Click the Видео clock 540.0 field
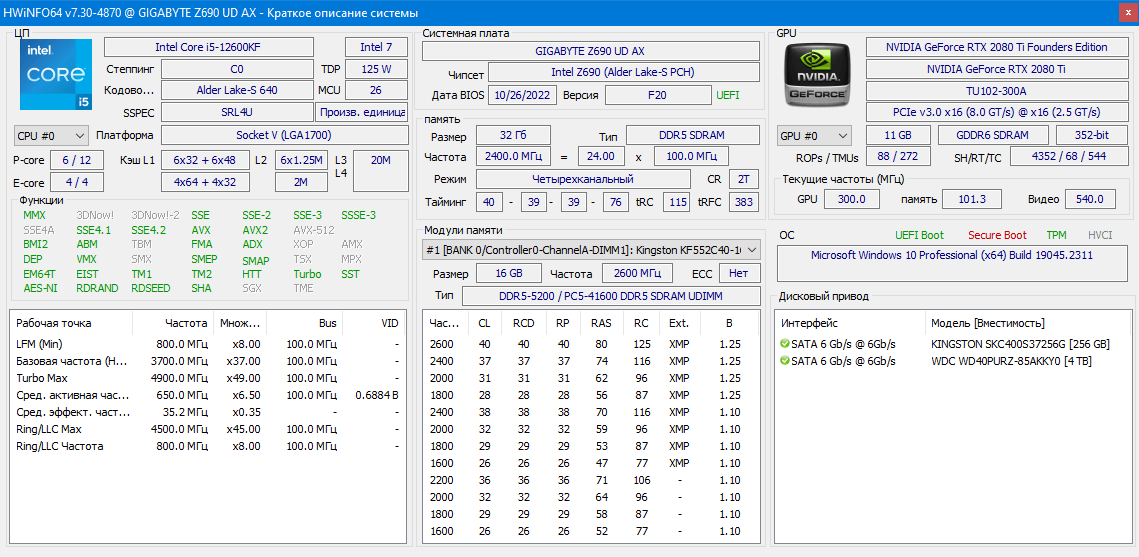This screenshot has height=557, width=1139. click(1091, 199)
